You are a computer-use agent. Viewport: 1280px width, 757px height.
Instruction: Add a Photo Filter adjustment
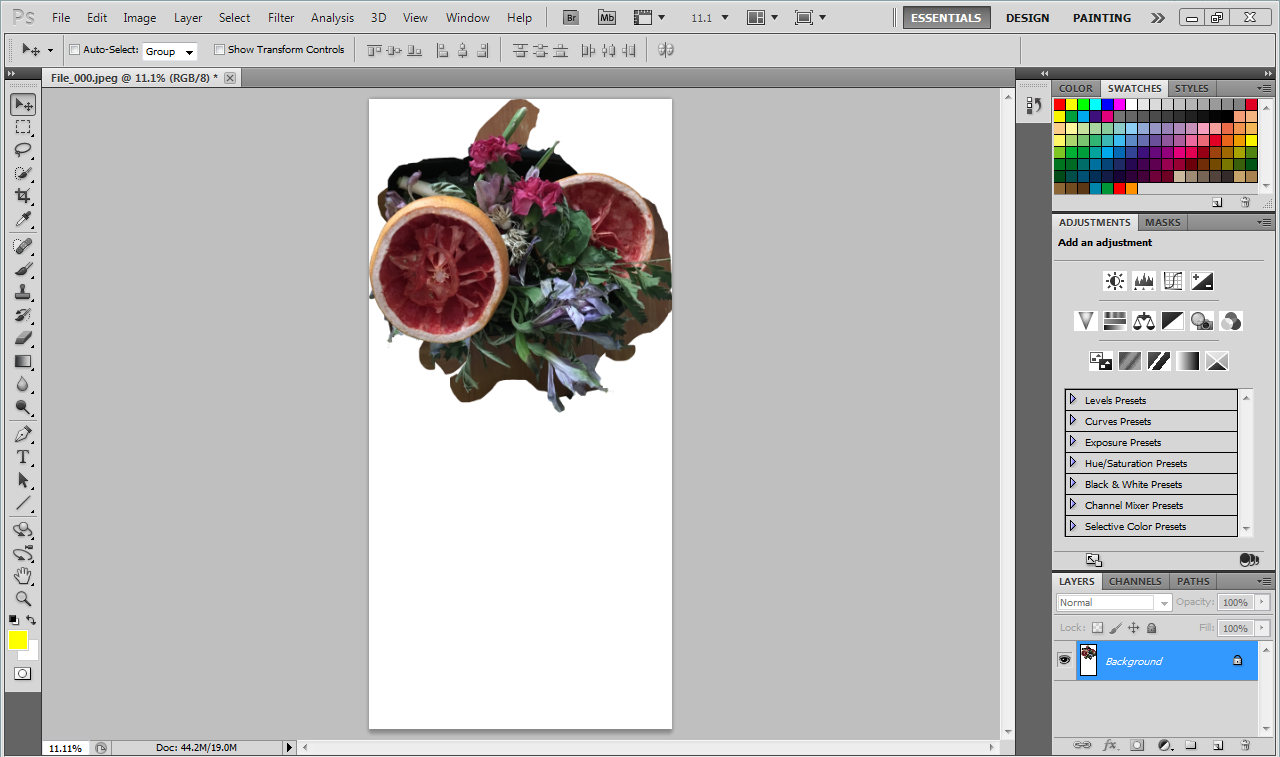coord(1202,321)
